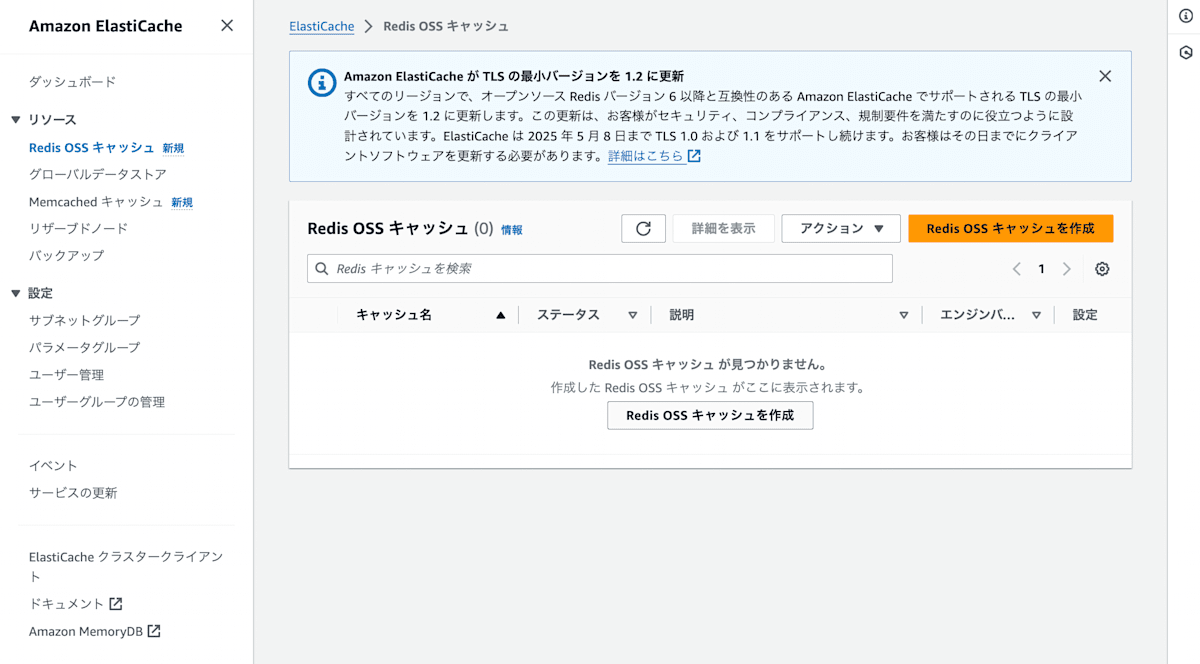Image resolution: width=1200 pixels, height=664 pixels.
Task: Open the アクション dropdown
Action: point(841,228)
